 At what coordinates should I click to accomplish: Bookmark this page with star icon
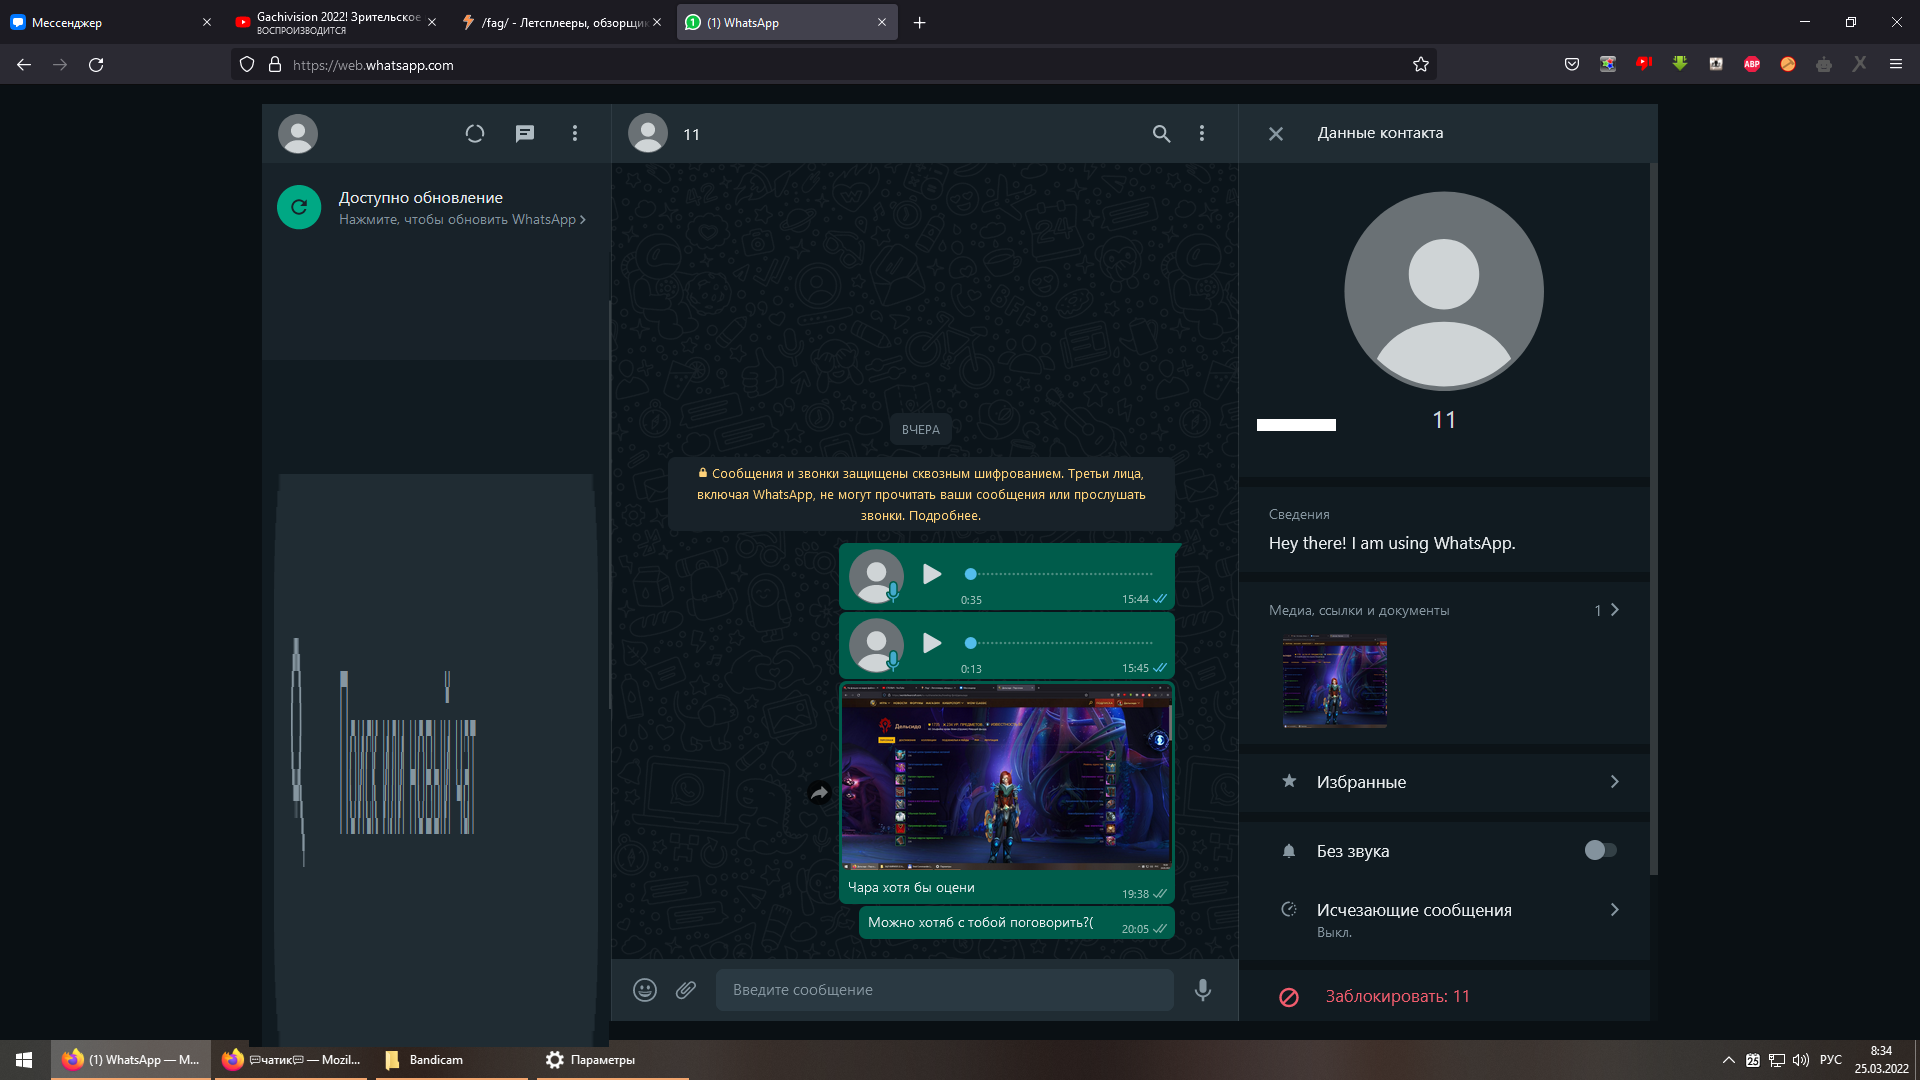(x=1421, y=64)
